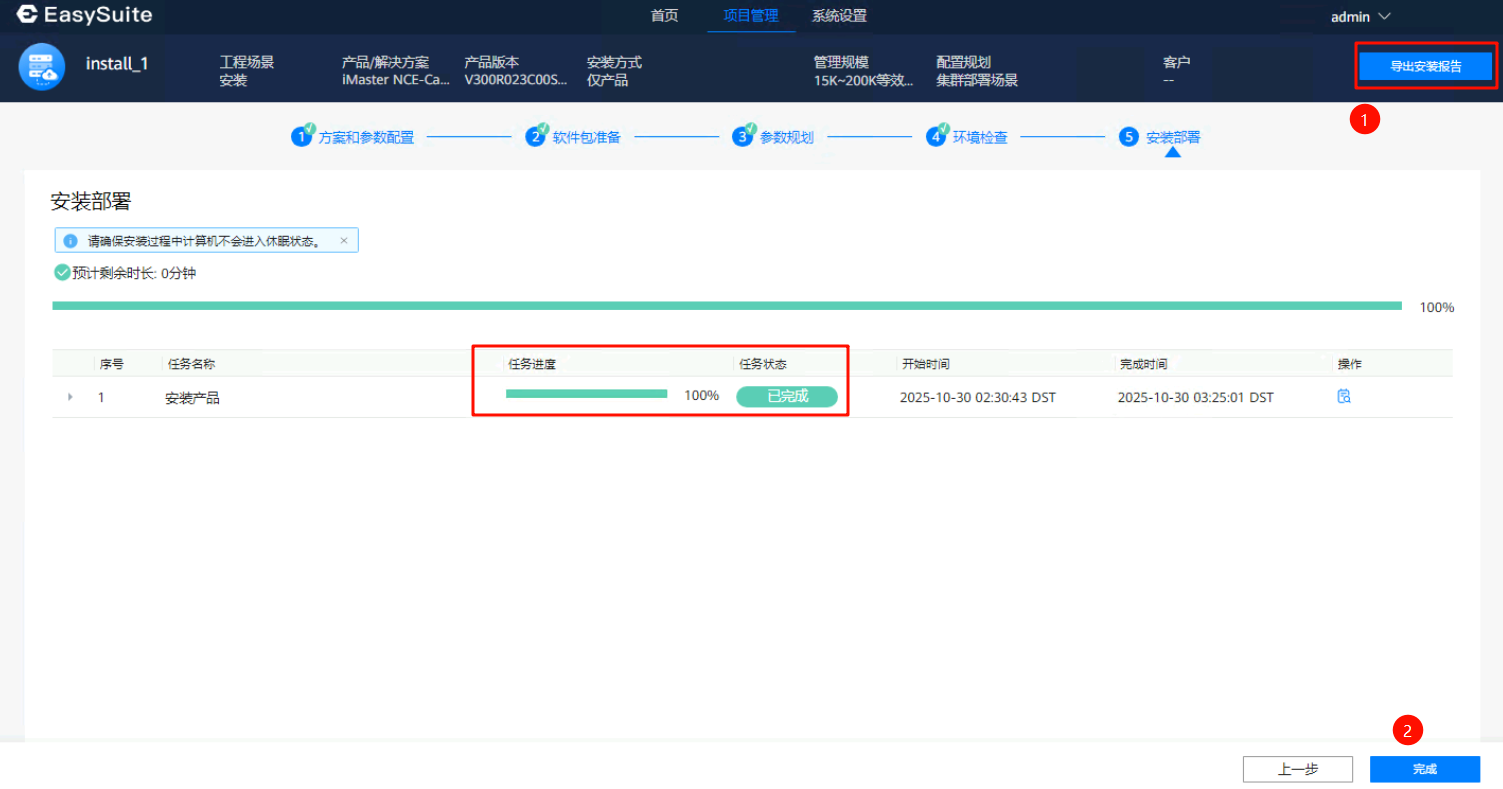
Task: Click the 已完成 task status badge
Action: (787, 396)
